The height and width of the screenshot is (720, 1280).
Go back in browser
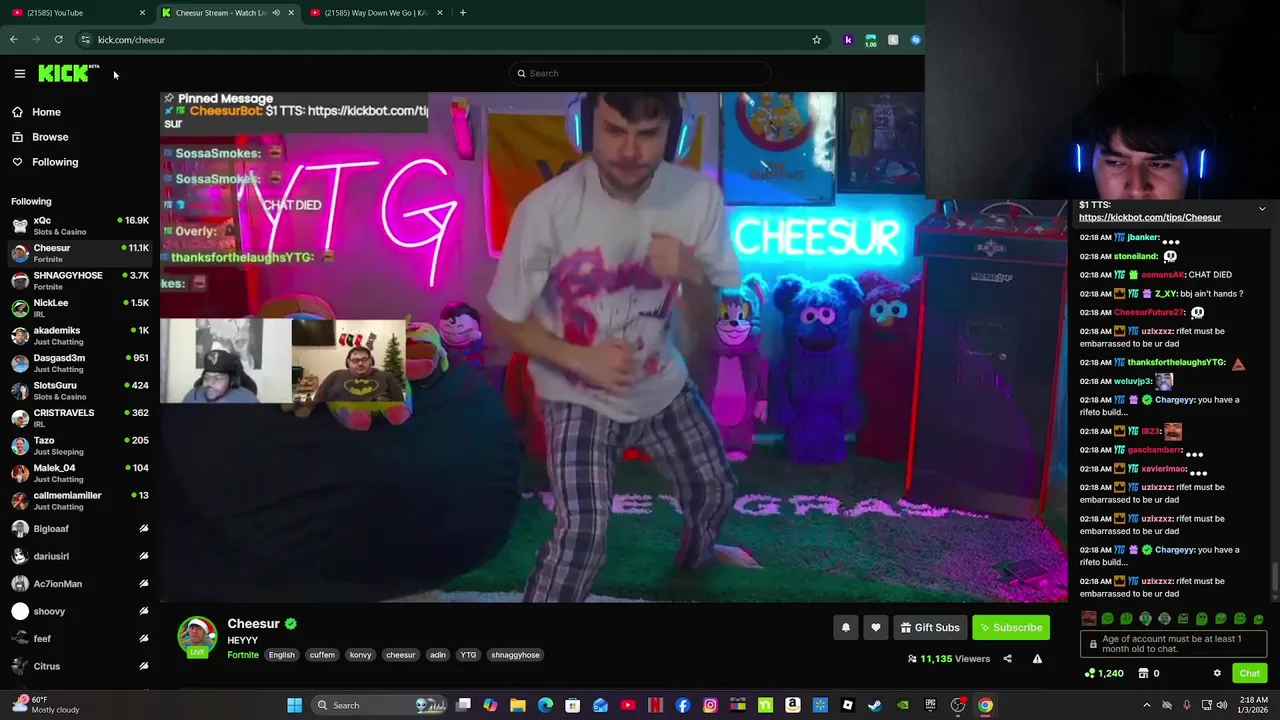tap(14, 40)
